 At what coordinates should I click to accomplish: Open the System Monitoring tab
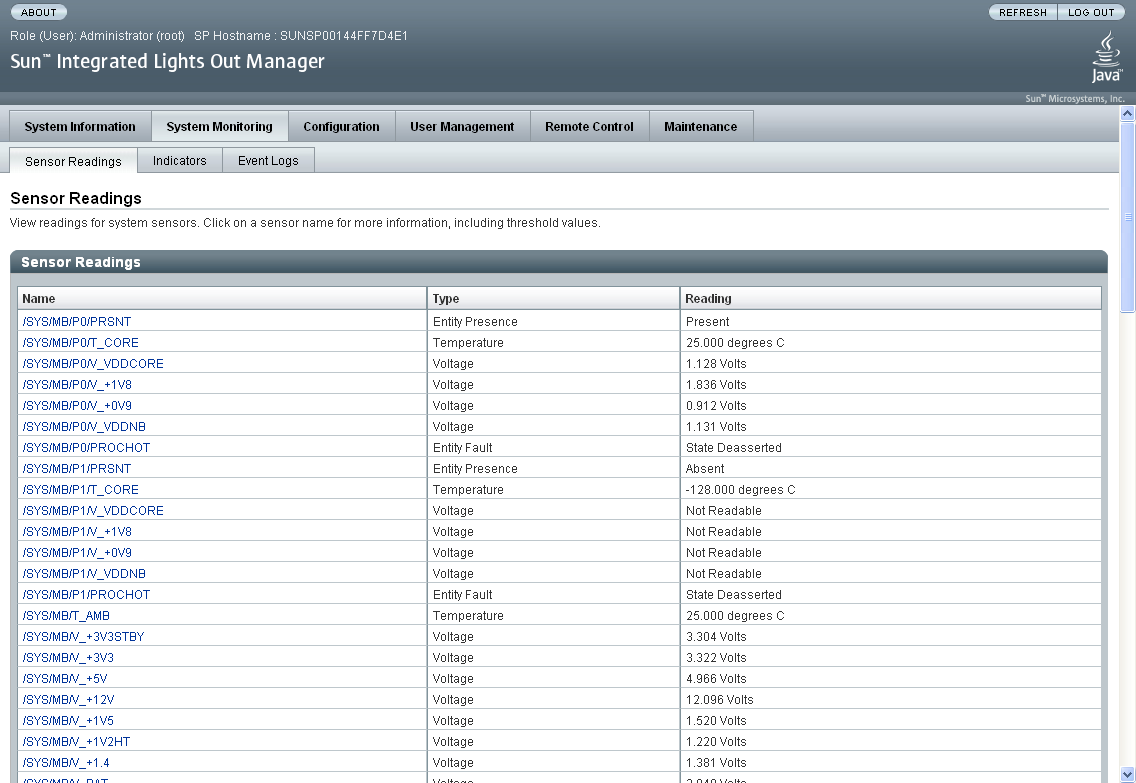pos(220,127)
